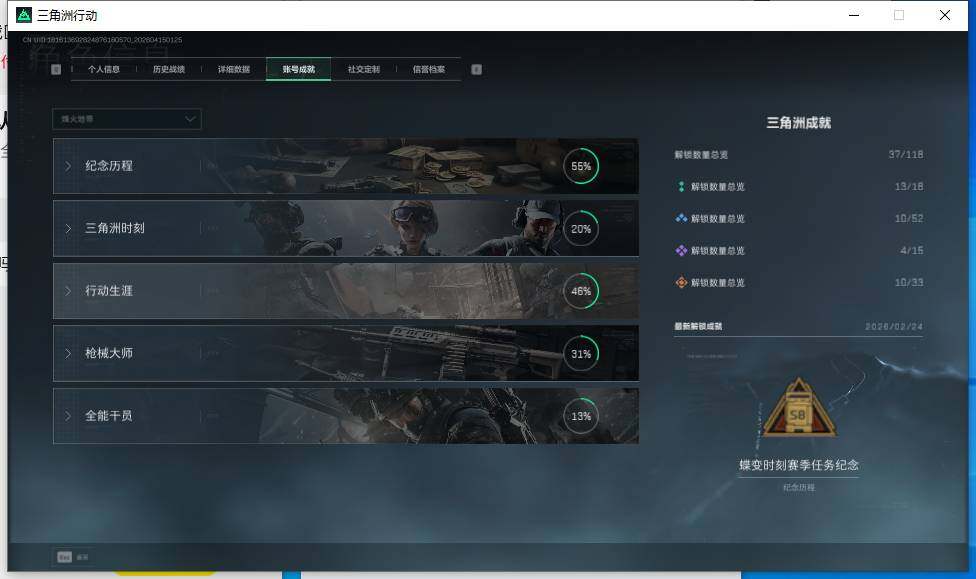
Task: Select the 行动生涯 row title
Action: [109, 290]
